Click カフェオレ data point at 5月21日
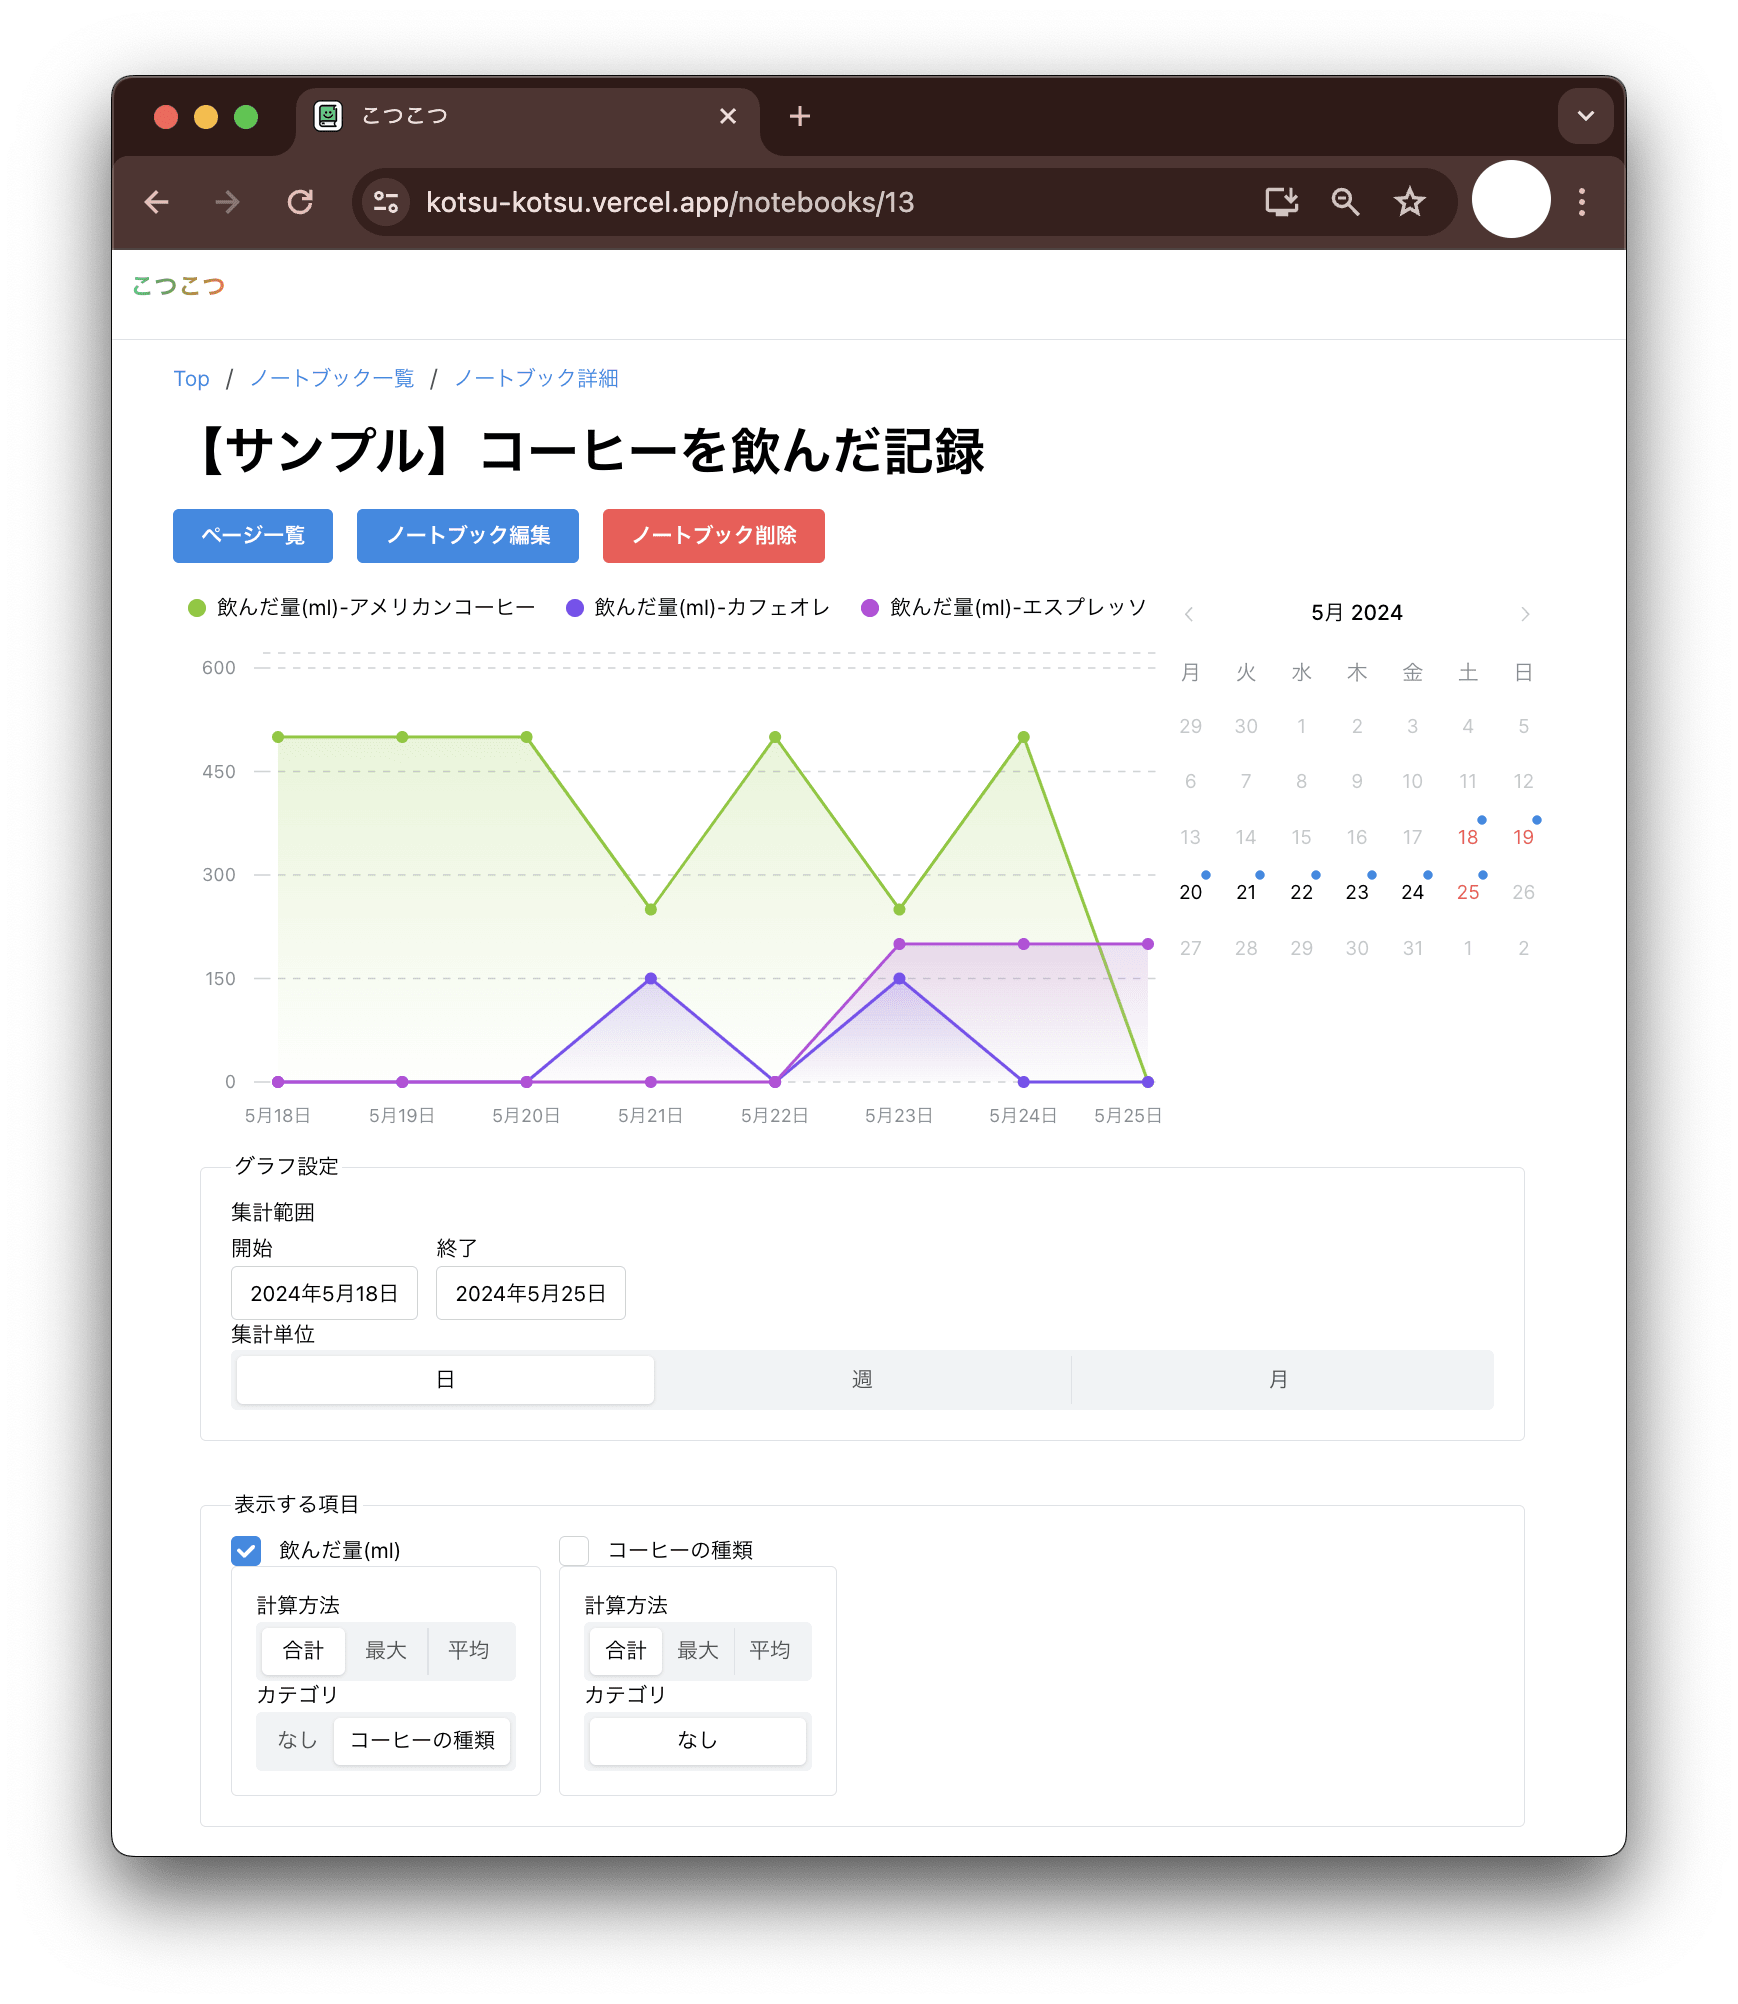 [651, 979]
